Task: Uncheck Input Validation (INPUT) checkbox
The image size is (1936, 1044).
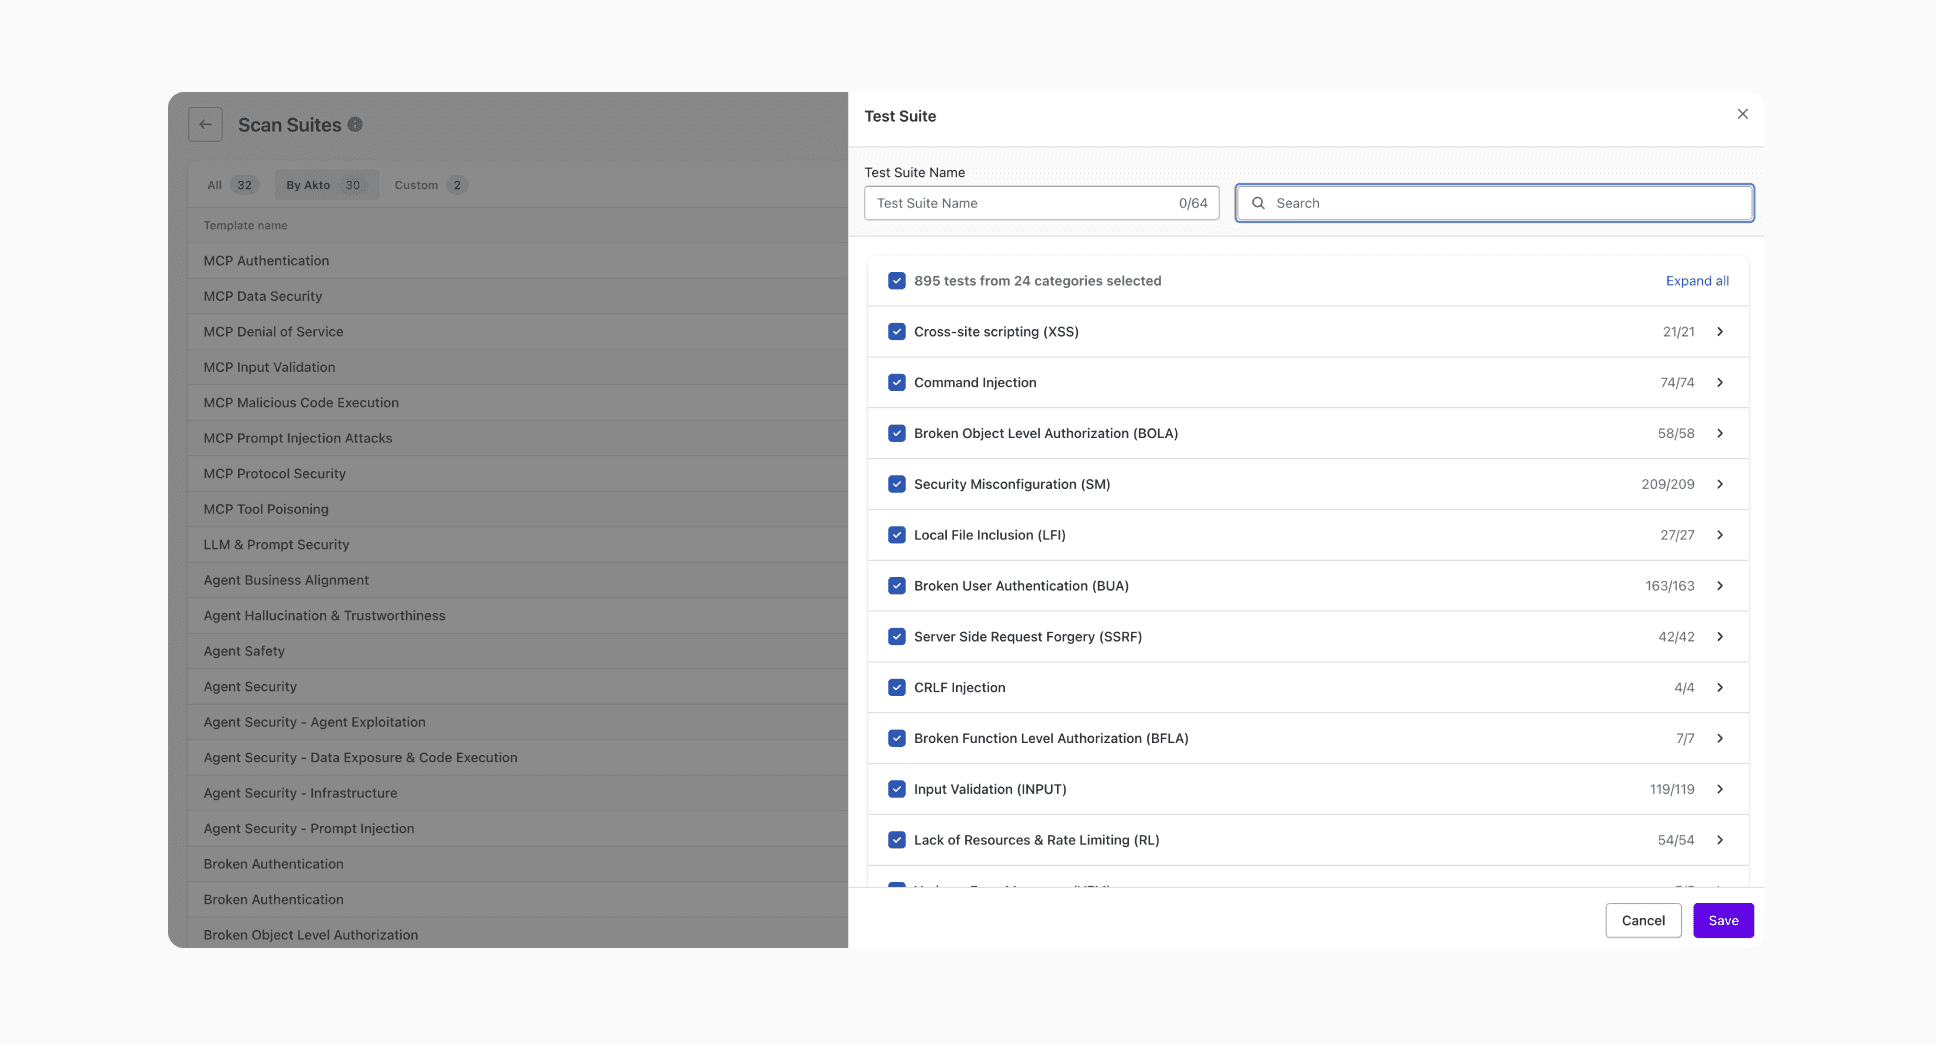Action: pos(897,789)
